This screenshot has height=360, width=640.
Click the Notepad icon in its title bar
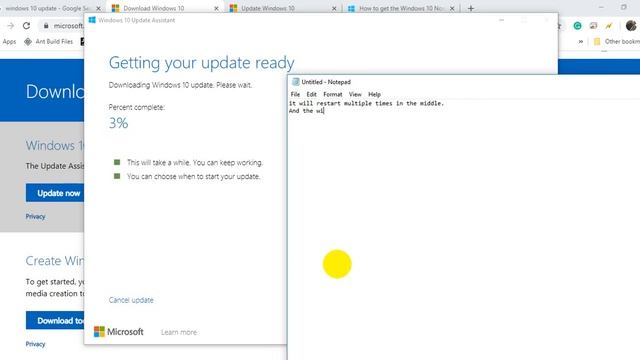[296, 82]
